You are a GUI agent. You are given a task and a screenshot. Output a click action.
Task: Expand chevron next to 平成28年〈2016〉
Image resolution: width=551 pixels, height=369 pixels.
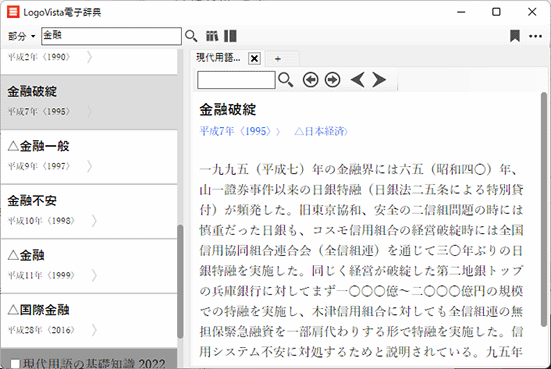click(x=94, y=330)
